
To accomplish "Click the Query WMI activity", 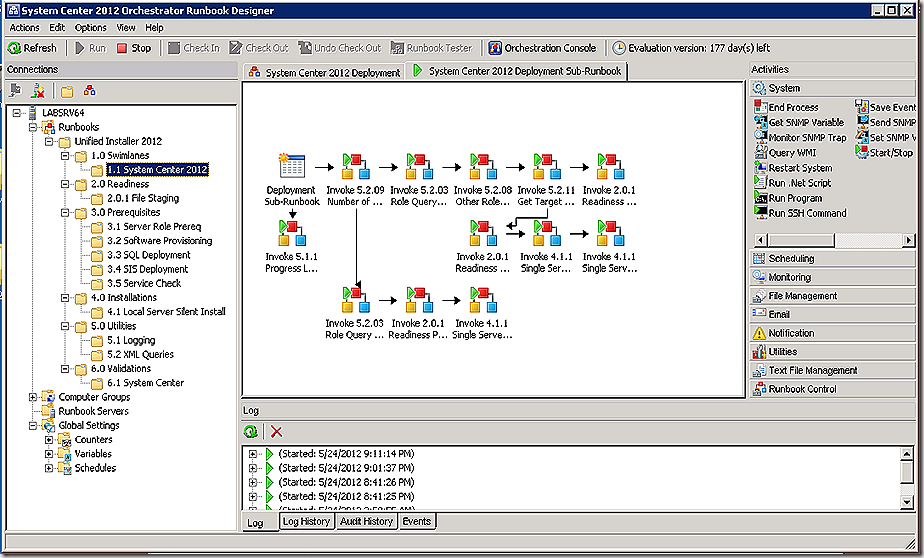I will tap(785, 153).
